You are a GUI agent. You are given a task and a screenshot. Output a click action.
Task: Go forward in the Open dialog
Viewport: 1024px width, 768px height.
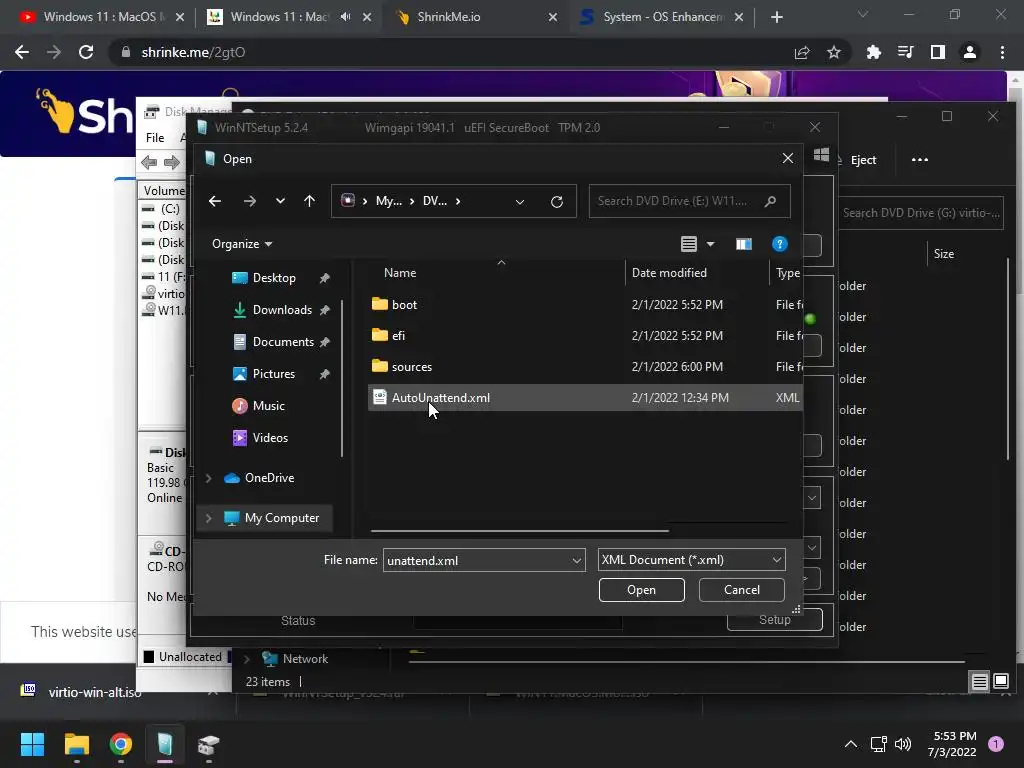(x=249, y=201)
